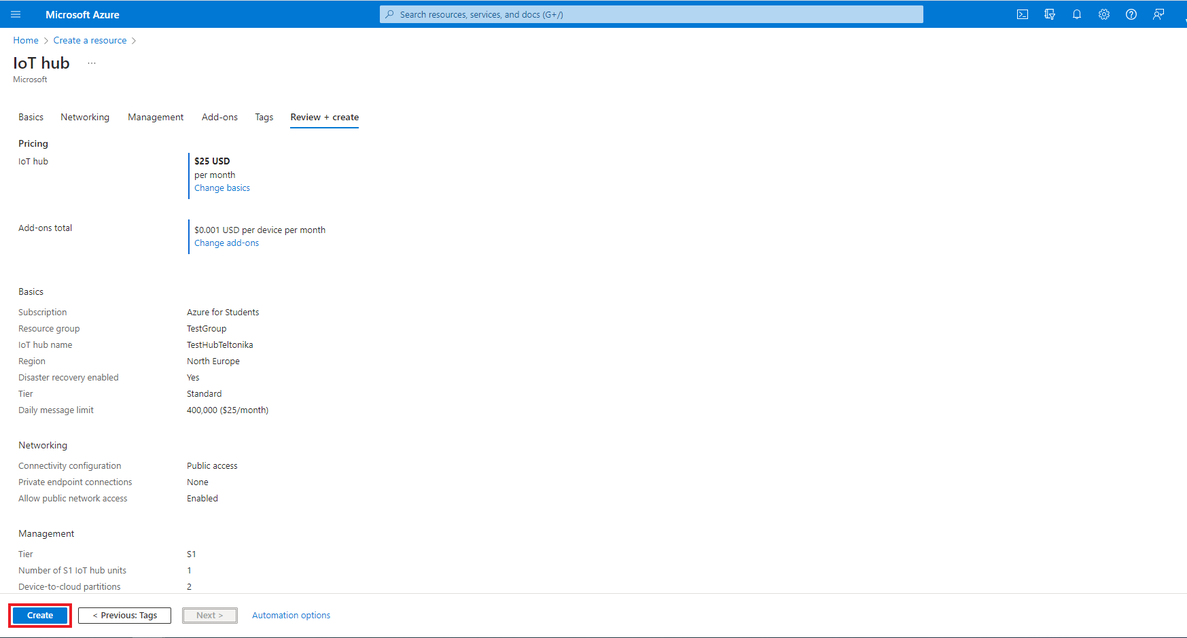Open Azure portal settings gear

(1103, 14)
